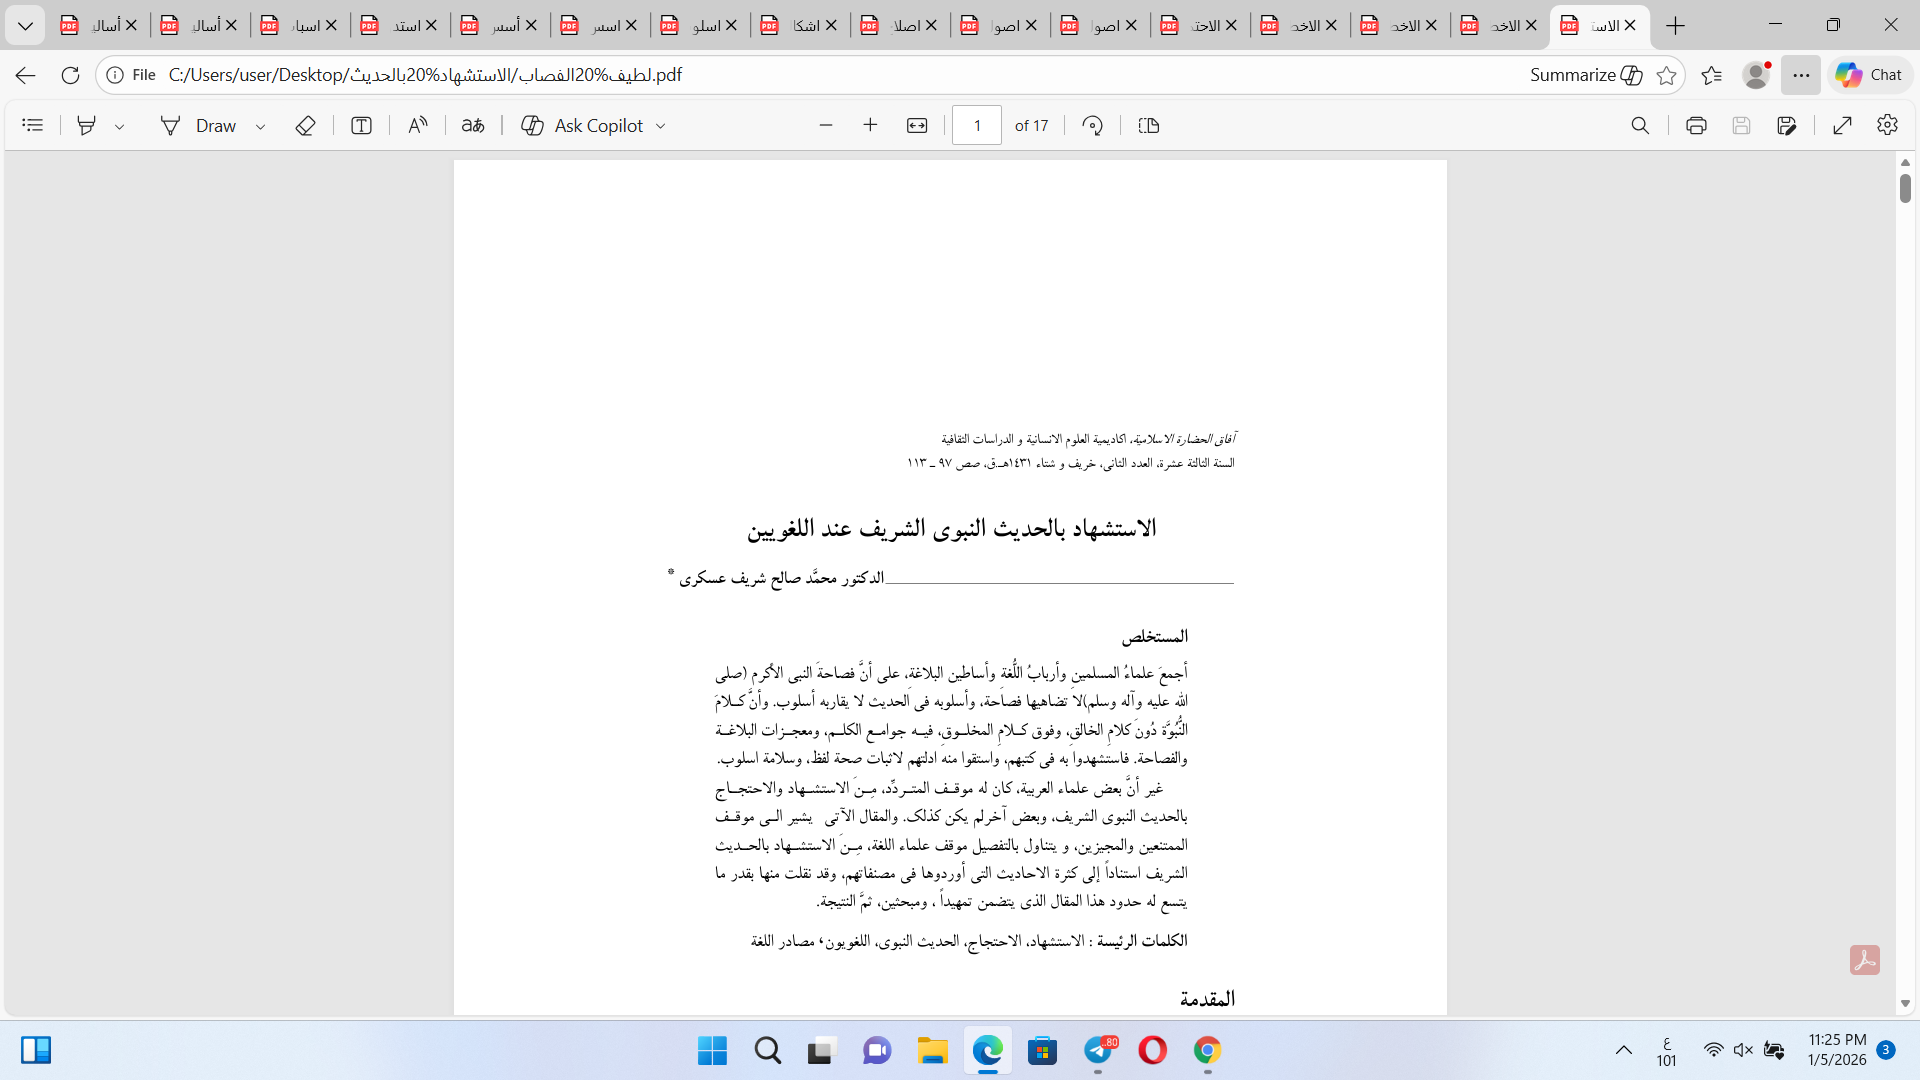
Task: Enter full screen mode
Action: point(1843,125)
